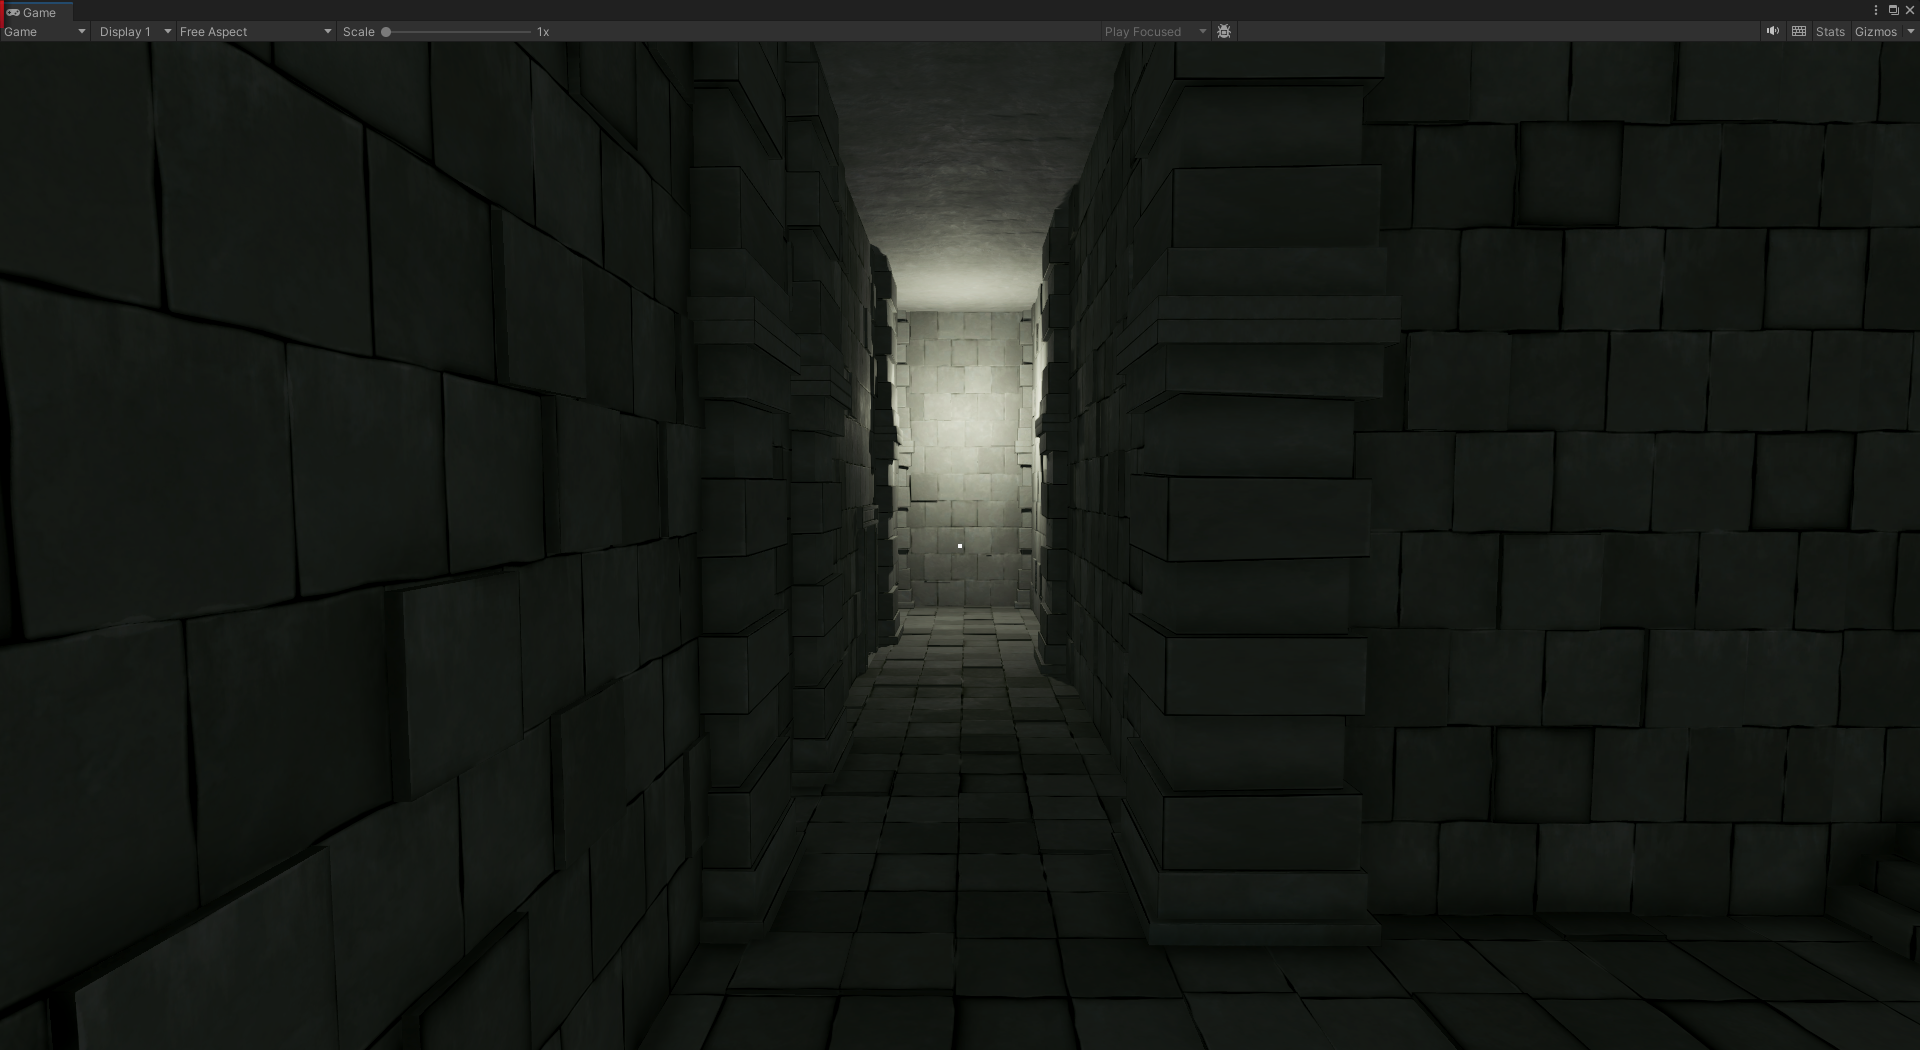Image resolution: width=1920 pixels, height=1050 pixels.
Task: Open the Game view mode dropdown
Action: pyautogui.click(x=45, y=31)
